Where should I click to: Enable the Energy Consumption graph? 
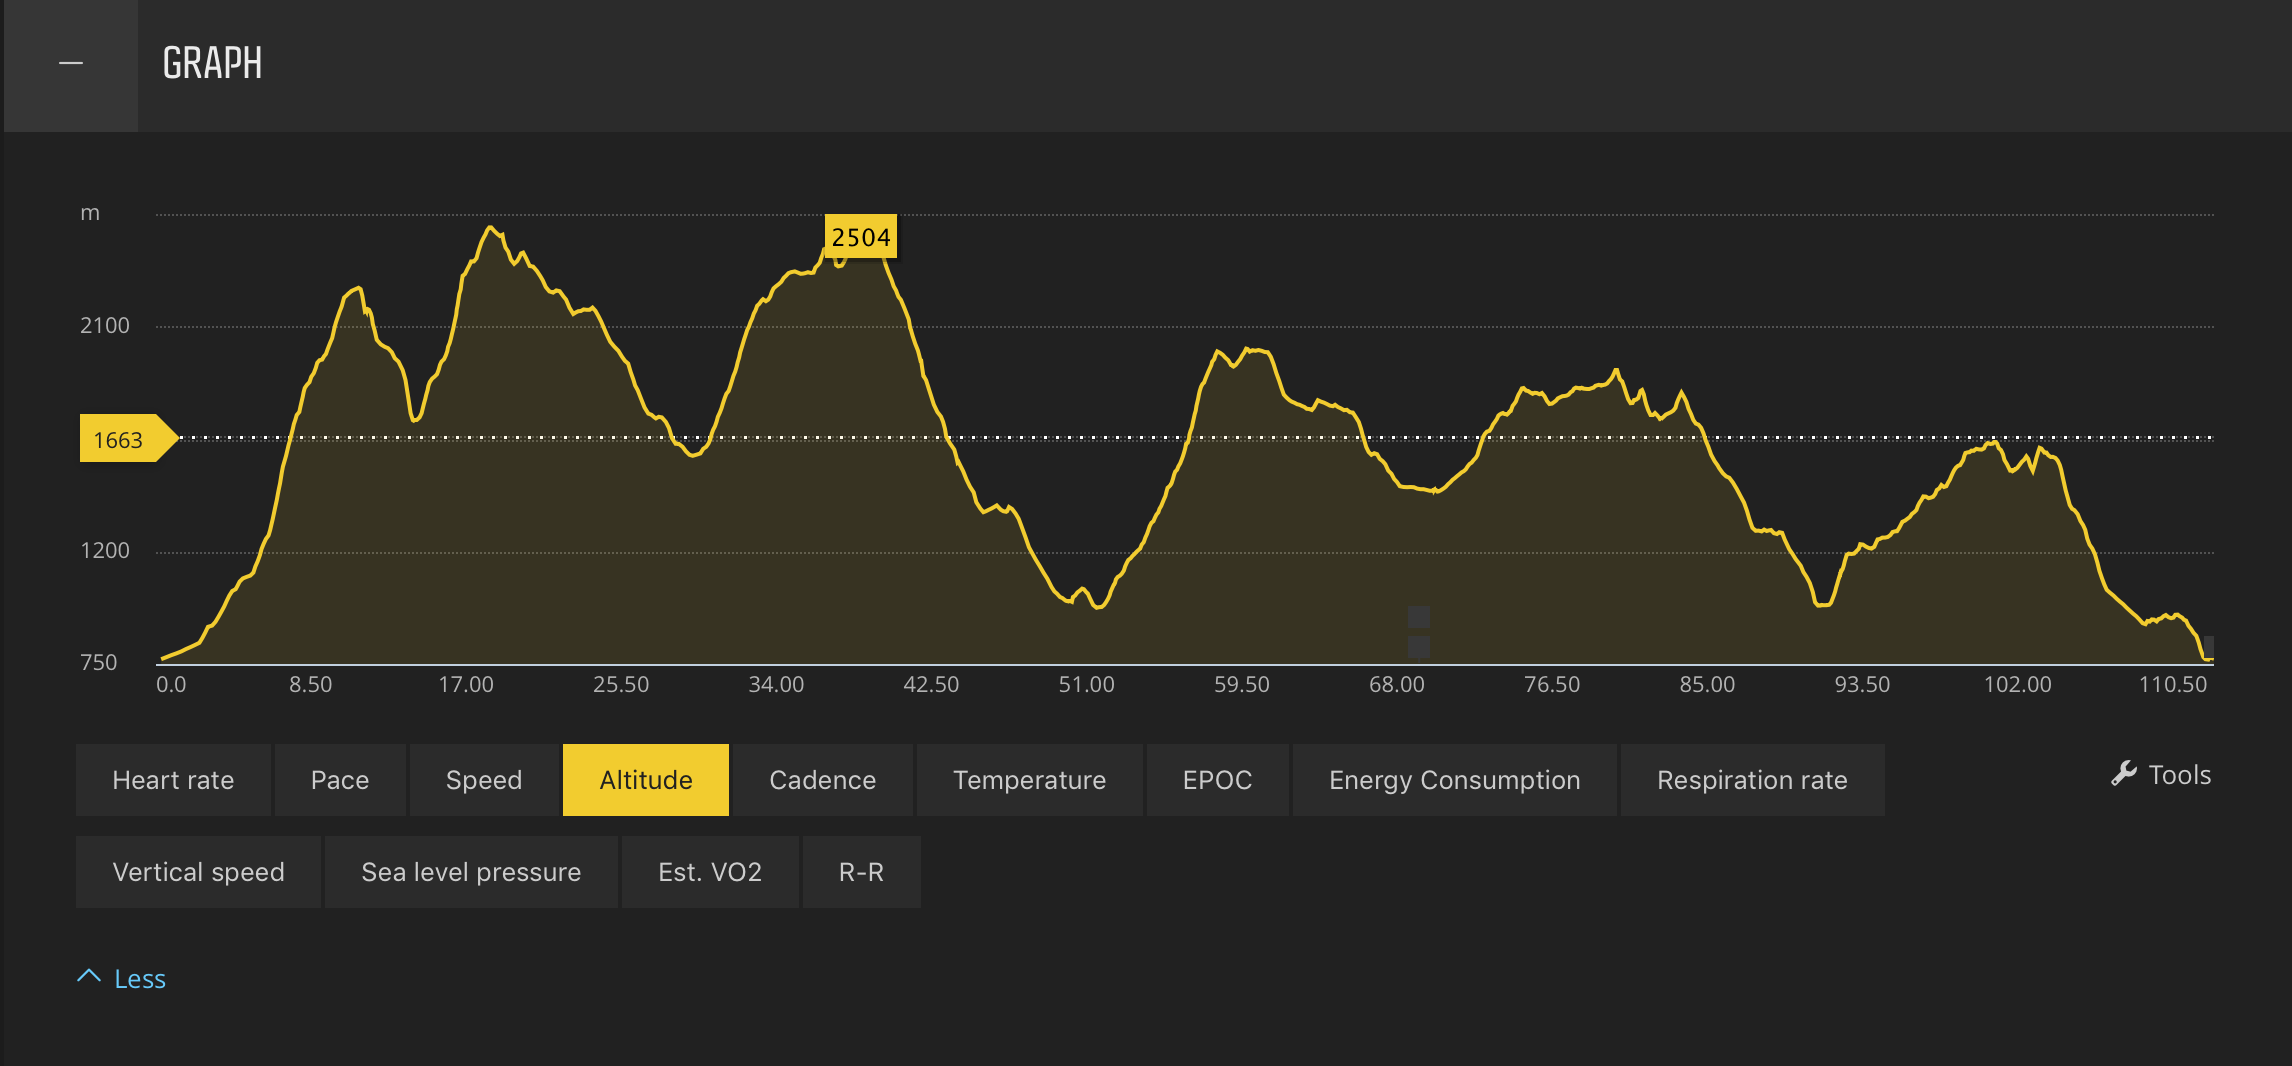click(x=1454, y=780)
